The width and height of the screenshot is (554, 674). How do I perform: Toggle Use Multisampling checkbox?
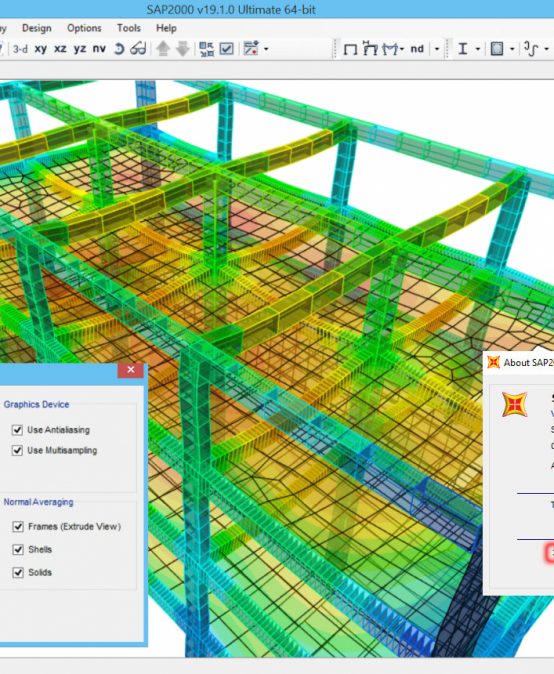(17, 450)
